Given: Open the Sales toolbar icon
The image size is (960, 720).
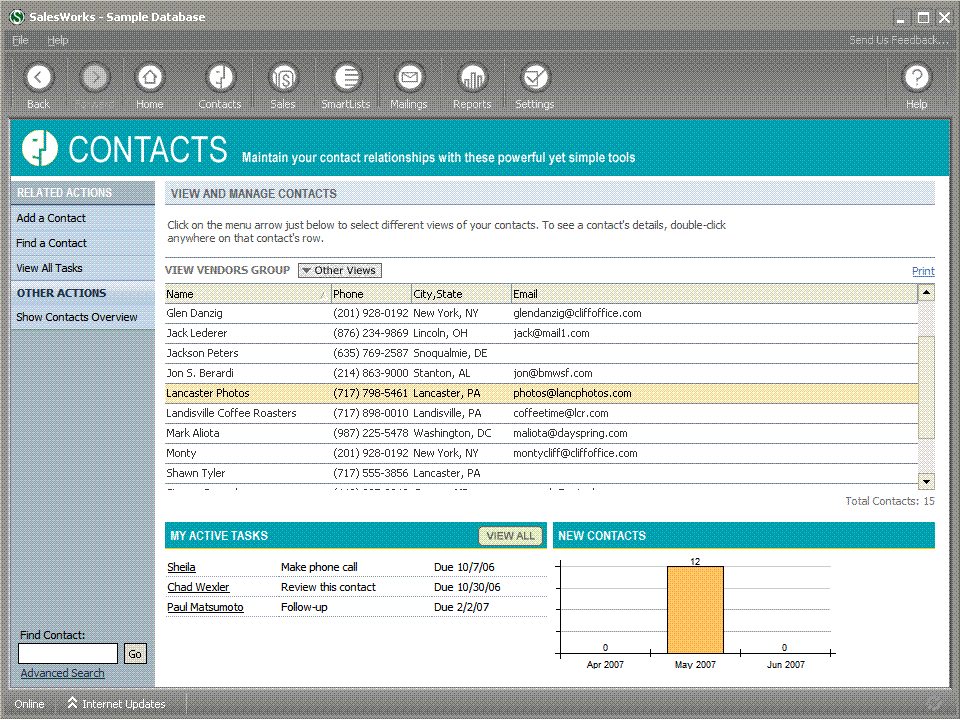Looking at the screenshot, I should pos(283,78).
